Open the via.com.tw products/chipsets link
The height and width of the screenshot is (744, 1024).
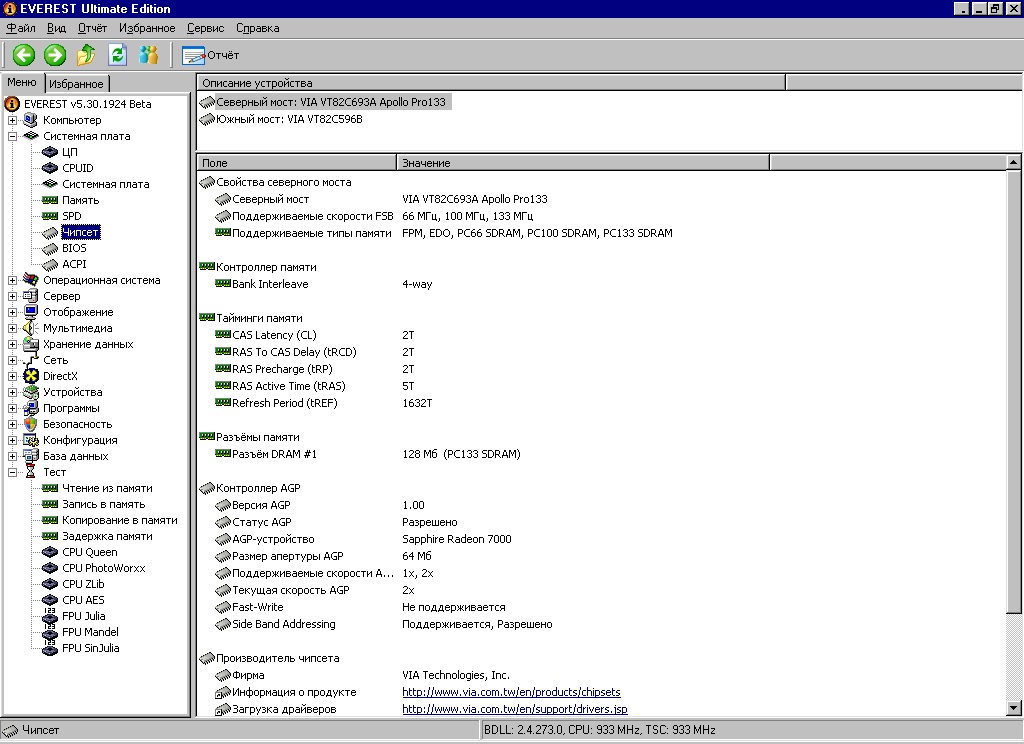pyautogui.click(x=511, y=692)
